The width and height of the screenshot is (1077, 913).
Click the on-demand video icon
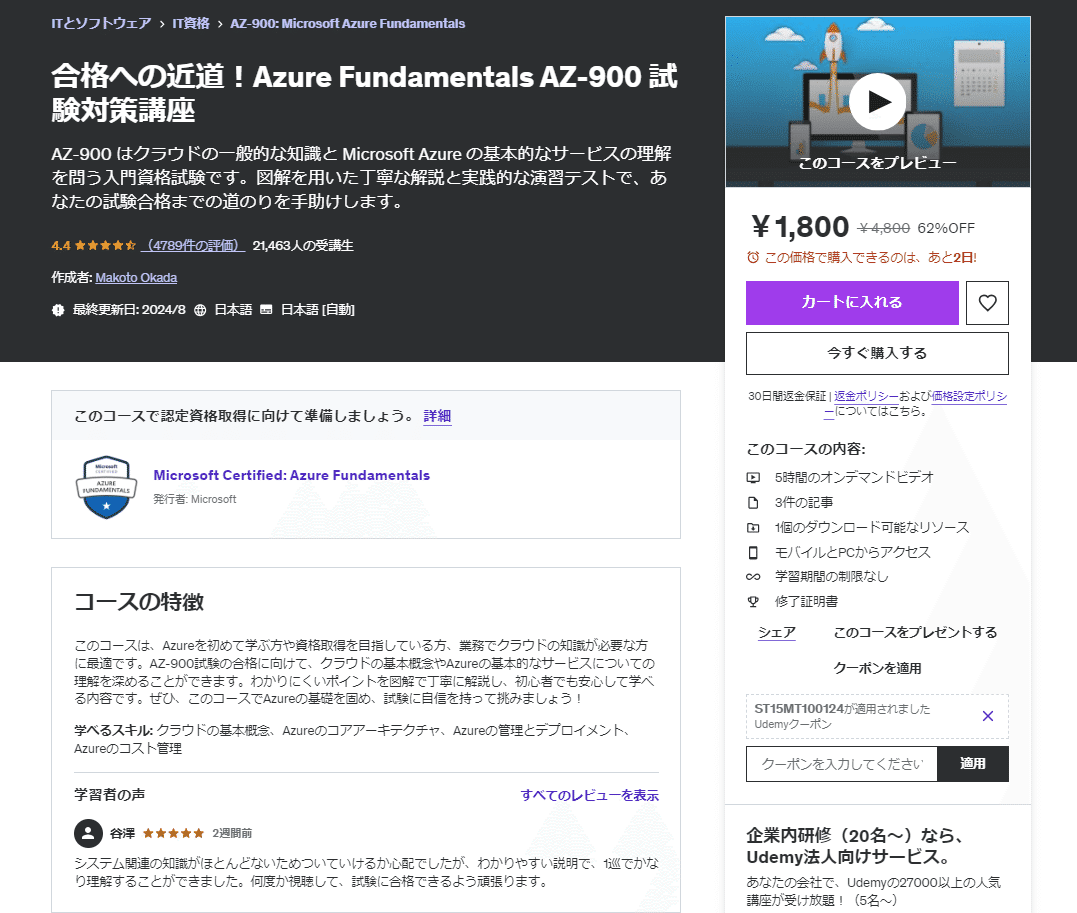coord(753,477)
